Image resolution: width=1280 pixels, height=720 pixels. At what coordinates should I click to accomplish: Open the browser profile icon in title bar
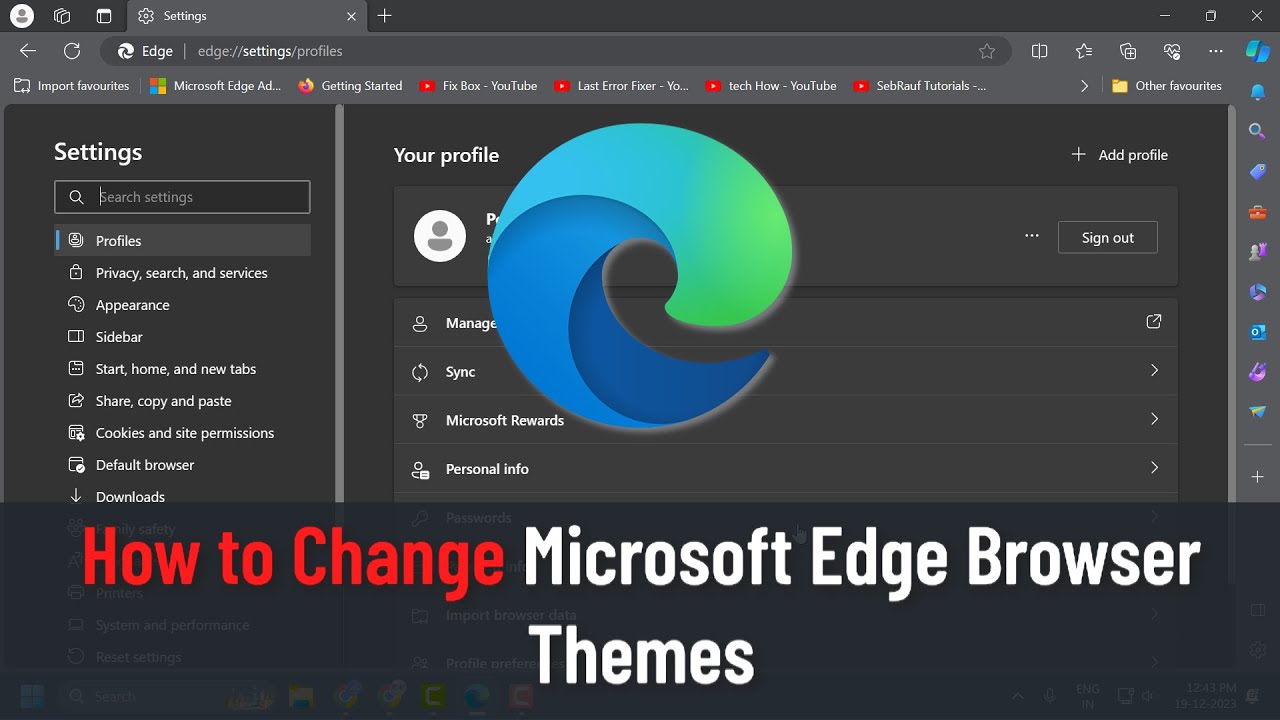(21, 16)
